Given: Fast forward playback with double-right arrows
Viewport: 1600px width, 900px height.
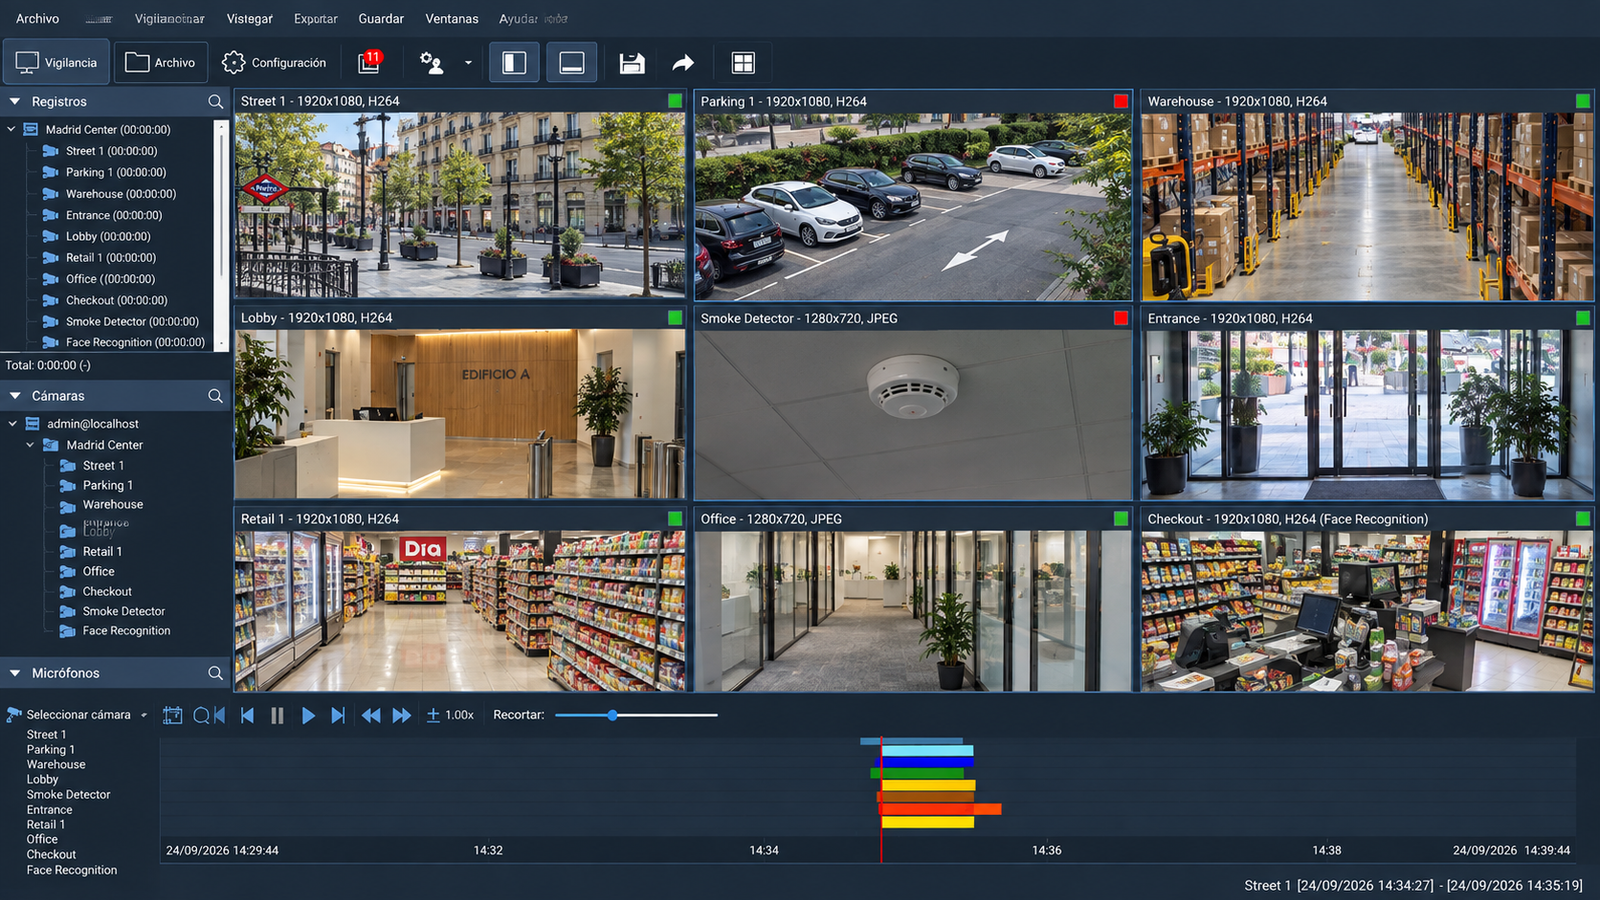Looking at the screenshot, I should 402,715.
